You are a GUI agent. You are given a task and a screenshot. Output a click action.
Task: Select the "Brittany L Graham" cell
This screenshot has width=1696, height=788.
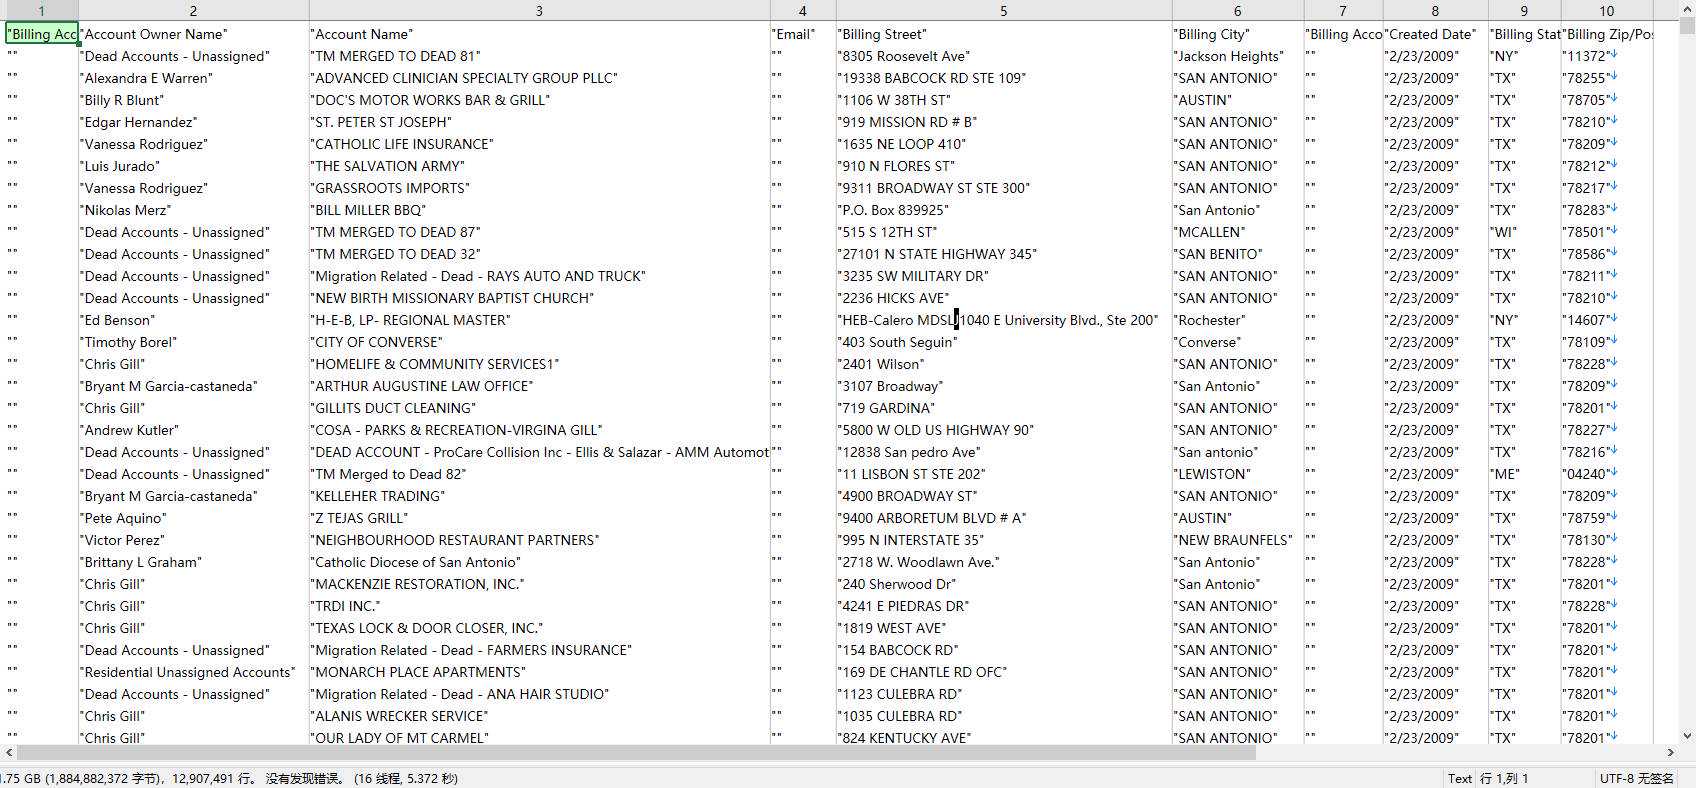[x=193, y=562]
